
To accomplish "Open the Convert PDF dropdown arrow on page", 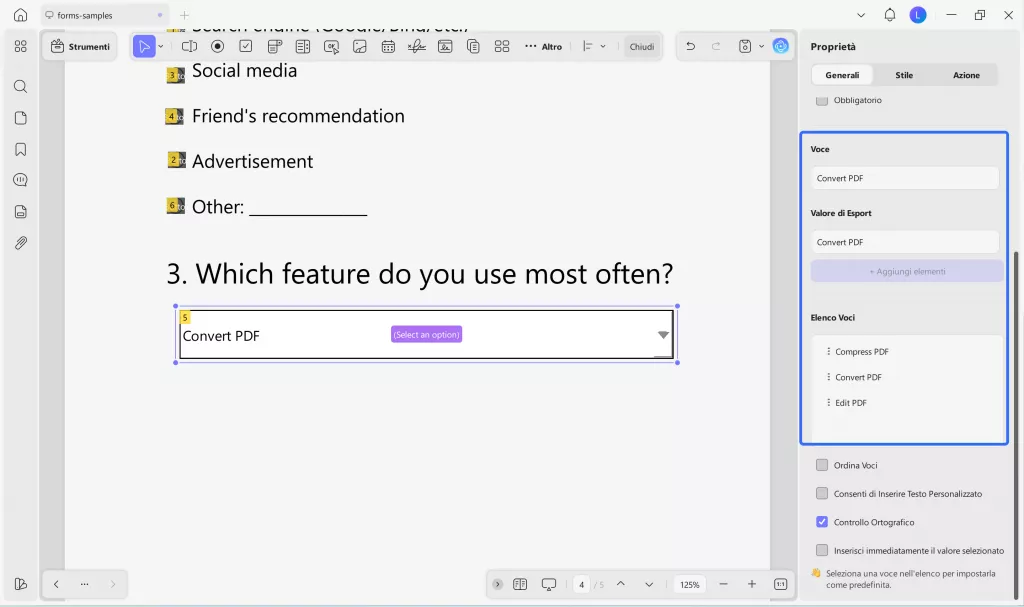I will click(x=663, y=335).
